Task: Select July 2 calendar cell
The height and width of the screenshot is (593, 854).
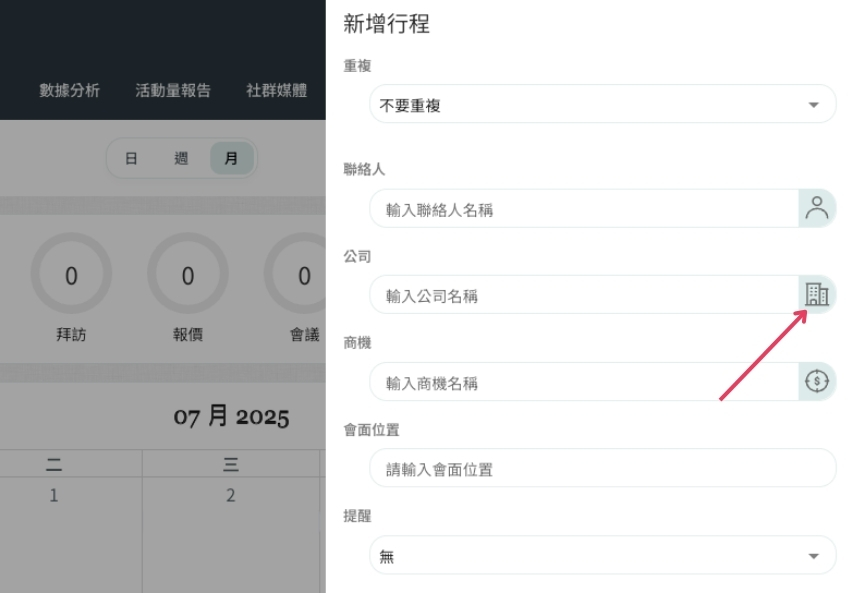Action: click(231, 535)
